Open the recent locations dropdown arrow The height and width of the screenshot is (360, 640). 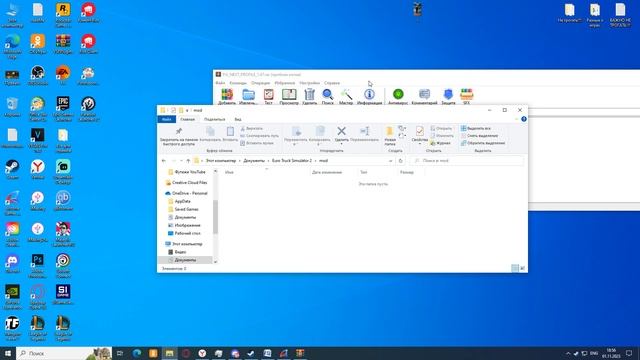[181, 161]
